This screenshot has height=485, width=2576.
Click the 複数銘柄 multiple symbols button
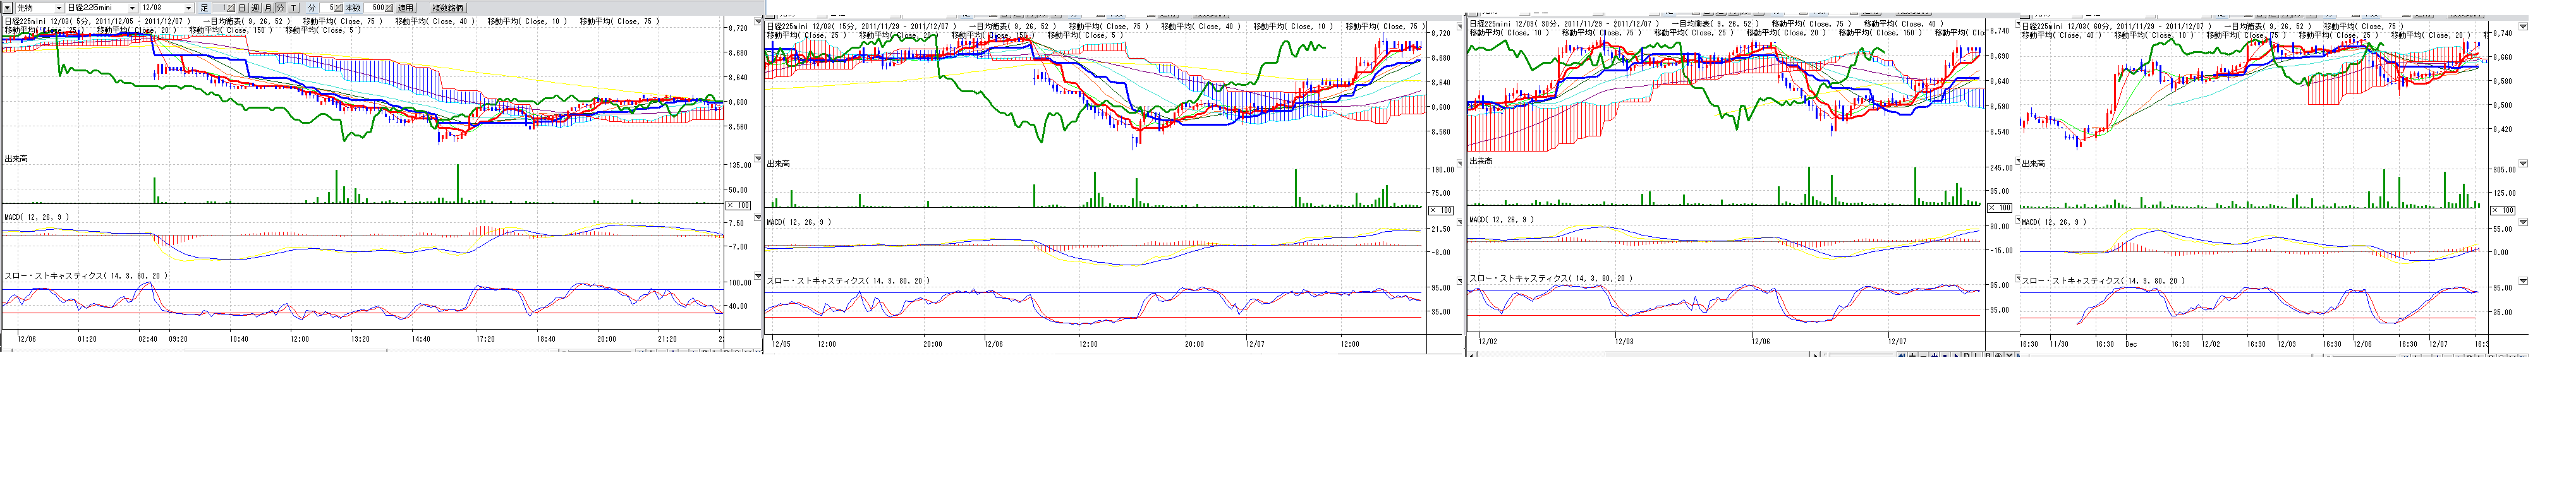[447, 8]
